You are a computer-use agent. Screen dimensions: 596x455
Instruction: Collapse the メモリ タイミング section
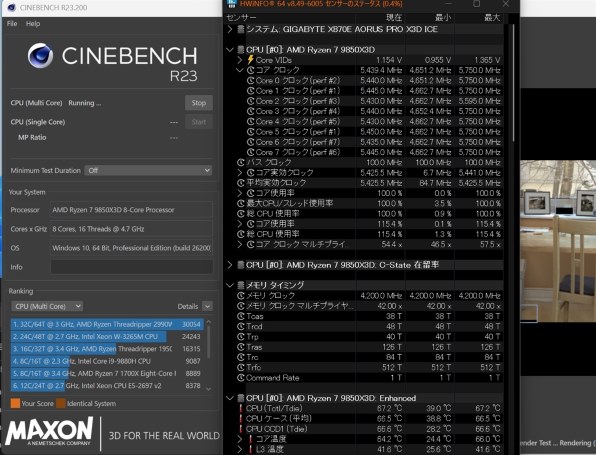(230, 285)
